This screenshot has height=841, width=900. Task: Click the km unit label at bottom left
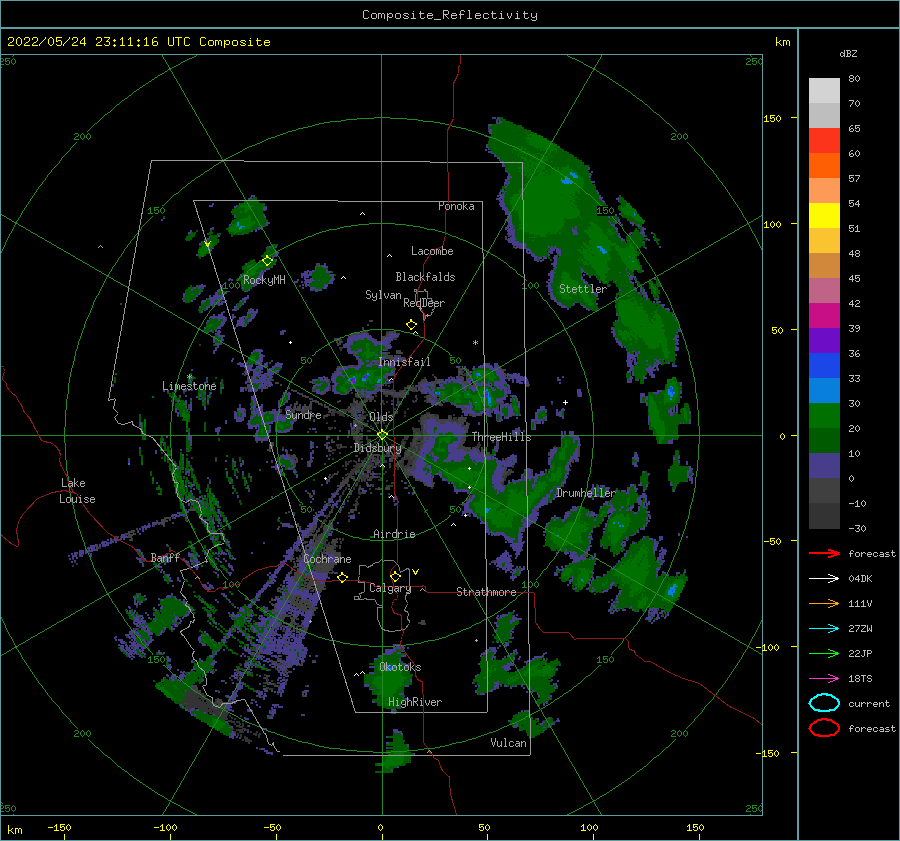(x=15, y=830)
